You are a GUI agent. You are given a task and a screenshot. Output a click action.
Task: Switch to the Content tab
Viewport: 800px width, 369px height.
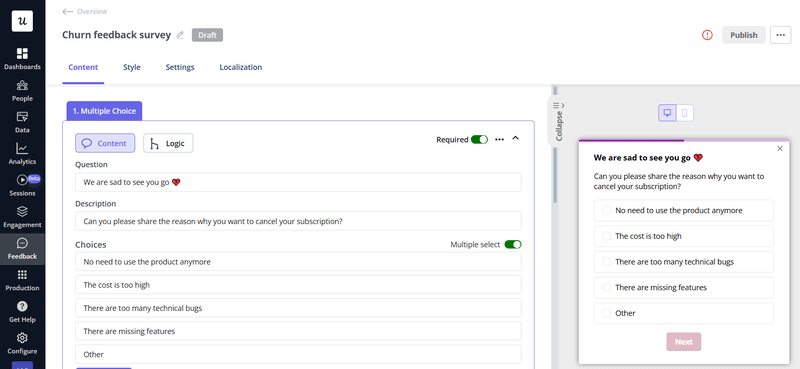tap(83, 67)
